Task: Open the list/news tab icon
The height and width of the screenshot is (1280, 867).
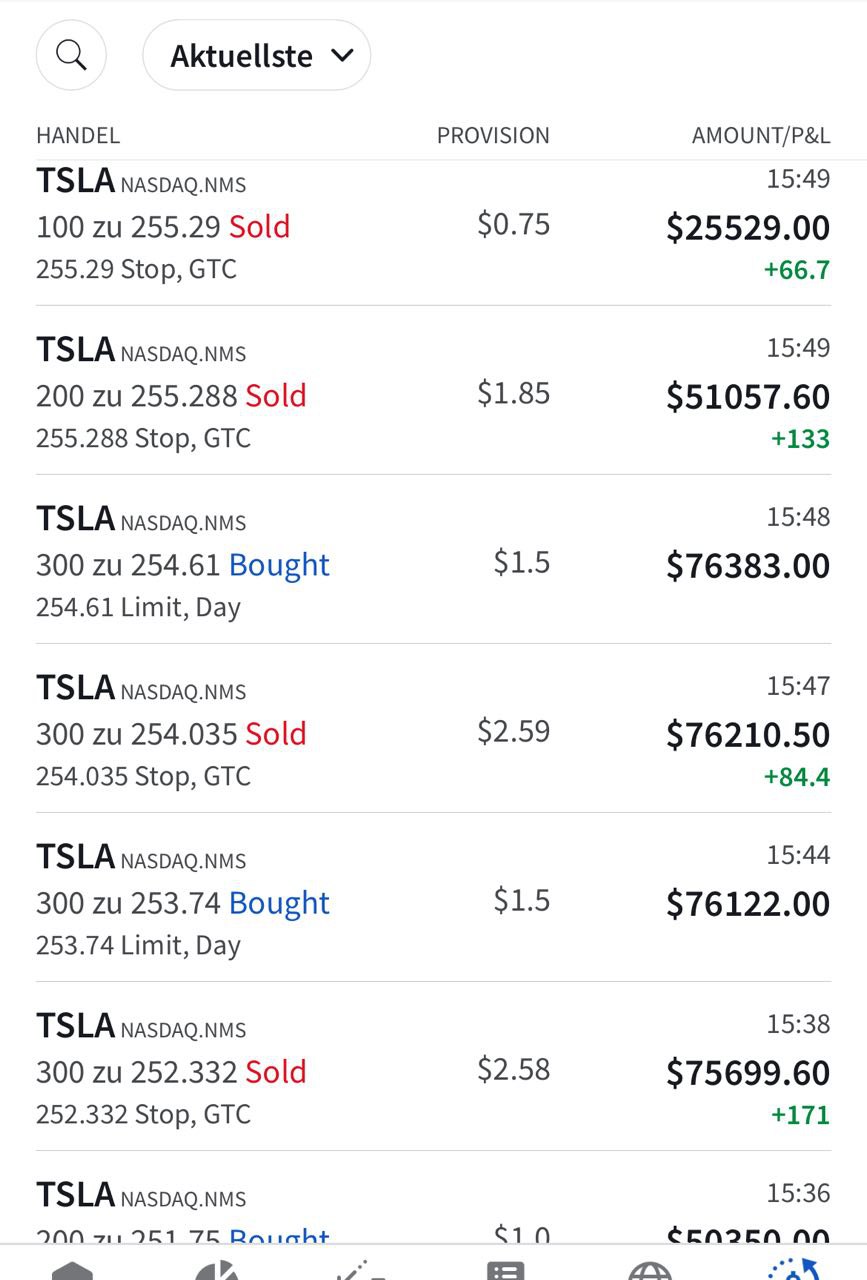Action: coord(505,1270)
